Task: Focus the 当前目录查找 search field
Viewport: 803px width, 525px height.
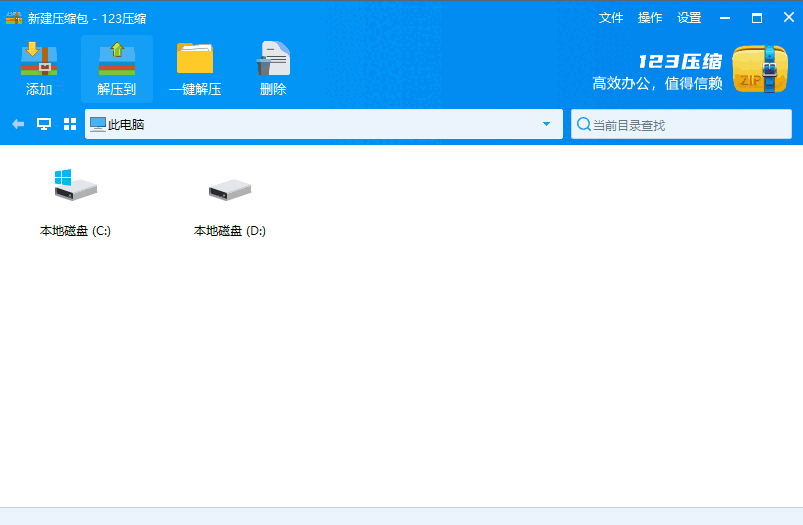Action: tap(681, 124)
